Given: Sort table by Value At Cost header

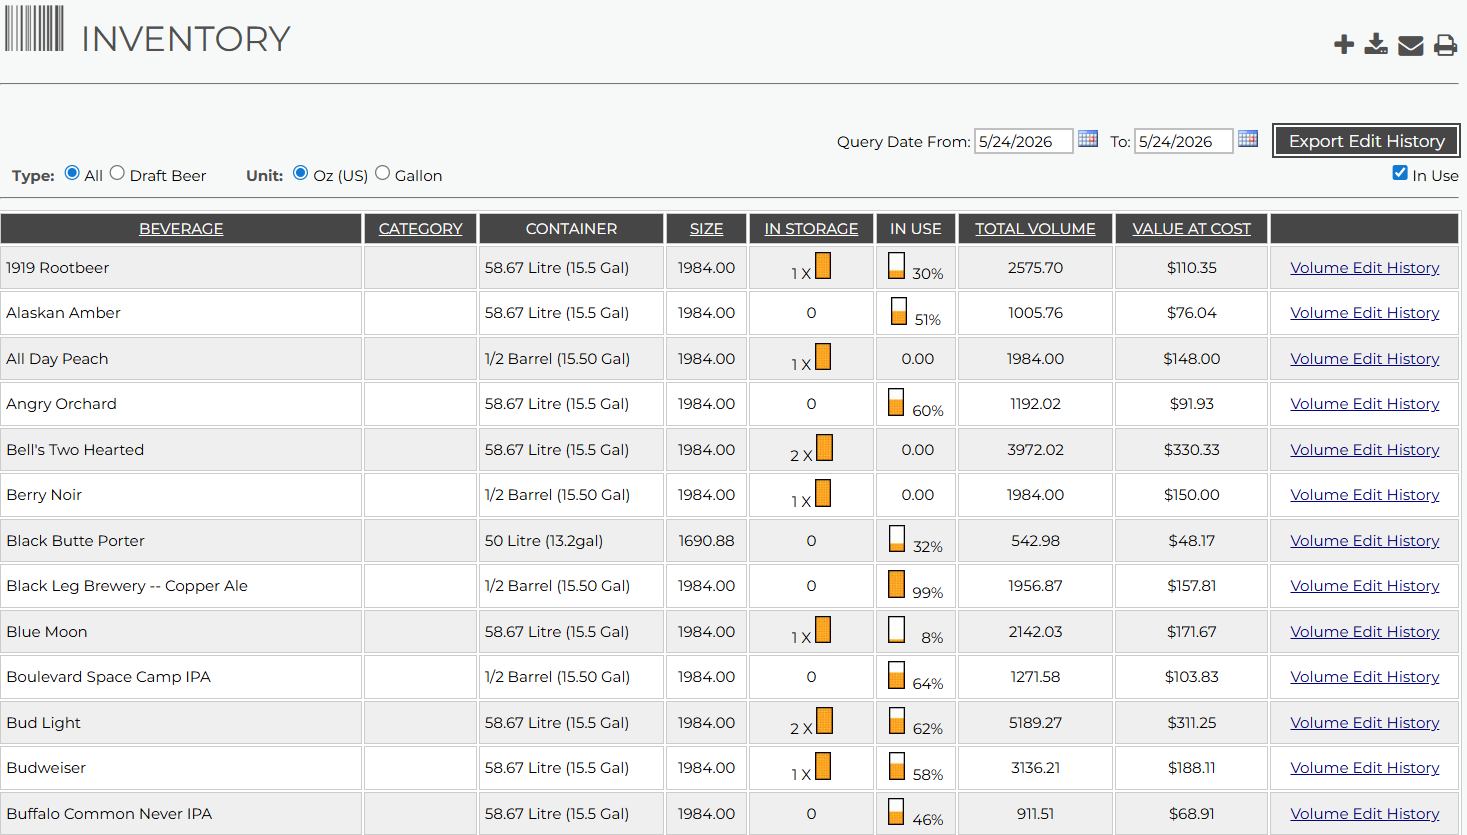Looking at the screenshot, I should pyautogui.click(x=1191, y=229).
